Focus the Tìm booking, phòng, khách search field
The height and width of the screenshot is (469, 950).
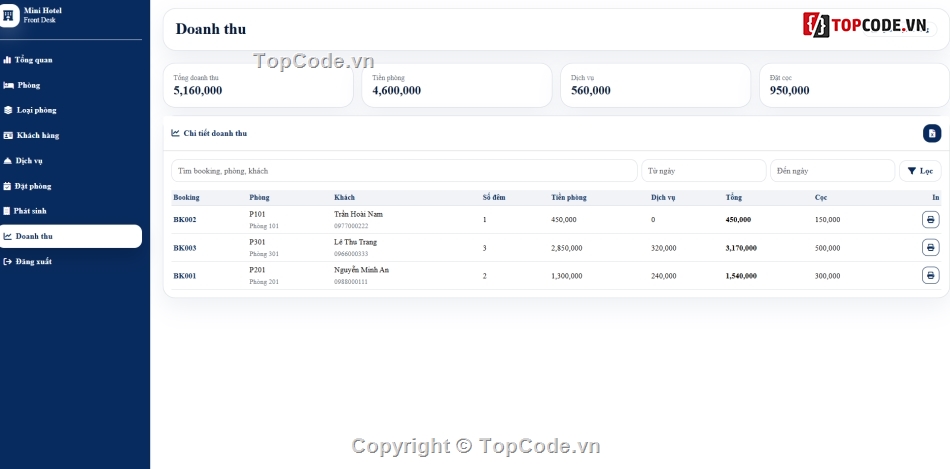(404, 171)
